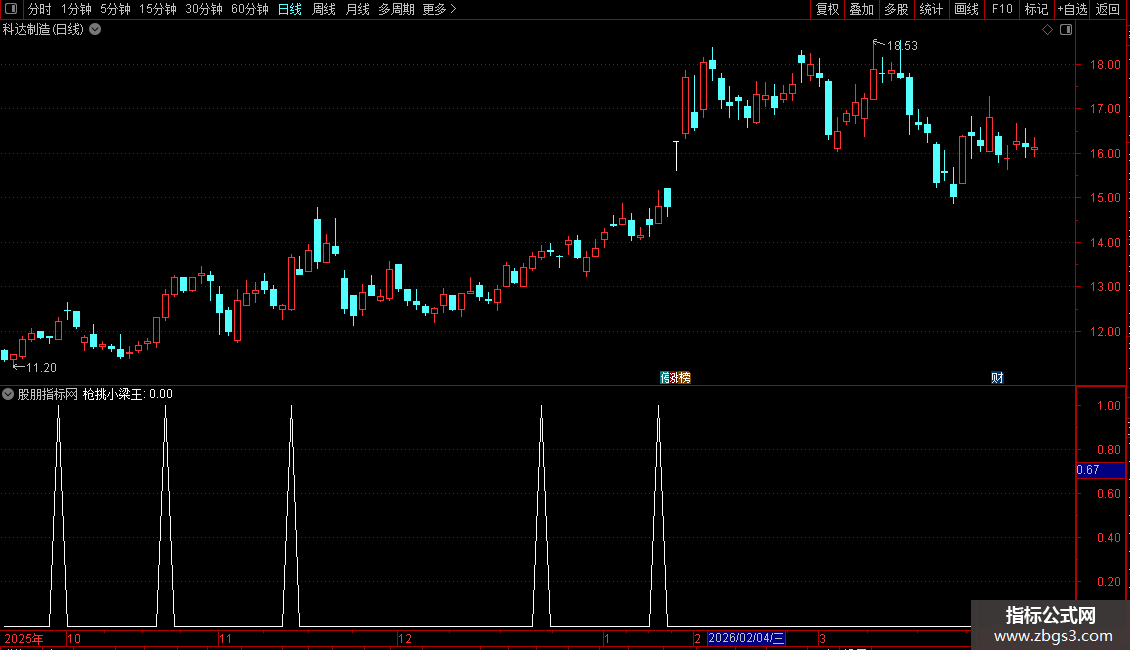
Task: Open dropdown beside 科达制造(日线) title
Action: coord(95,30)
